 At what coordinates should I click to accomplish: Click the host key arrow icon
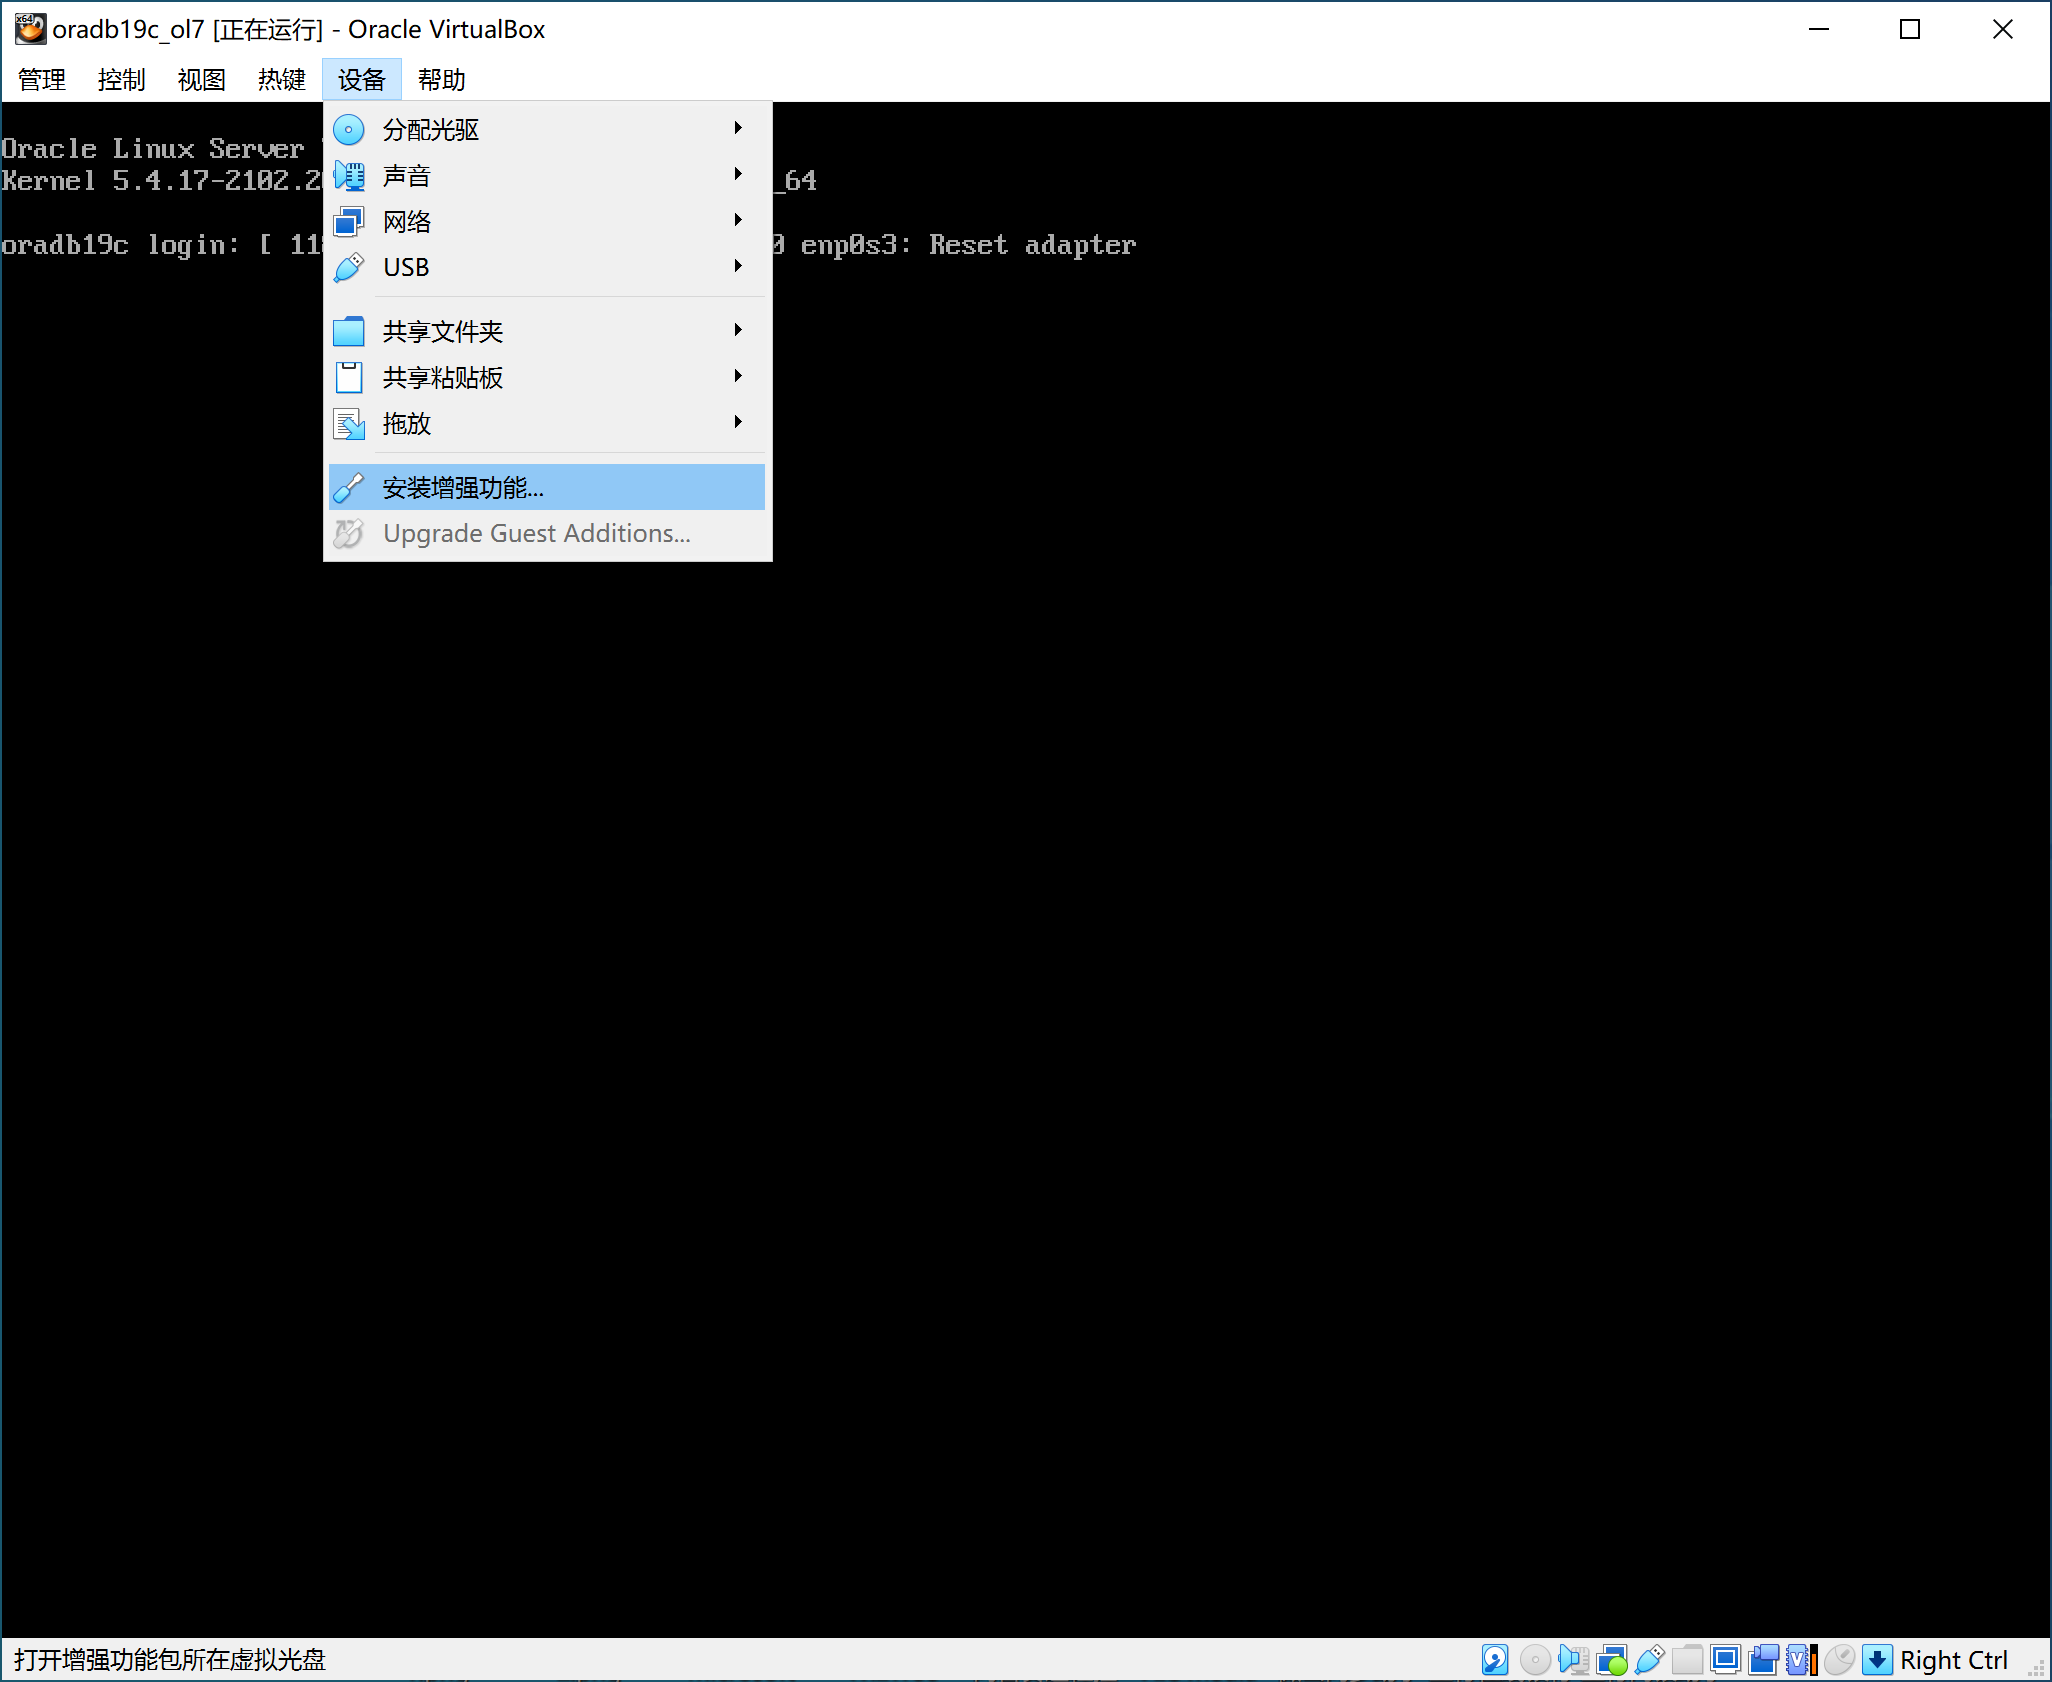[1877, 1660]
